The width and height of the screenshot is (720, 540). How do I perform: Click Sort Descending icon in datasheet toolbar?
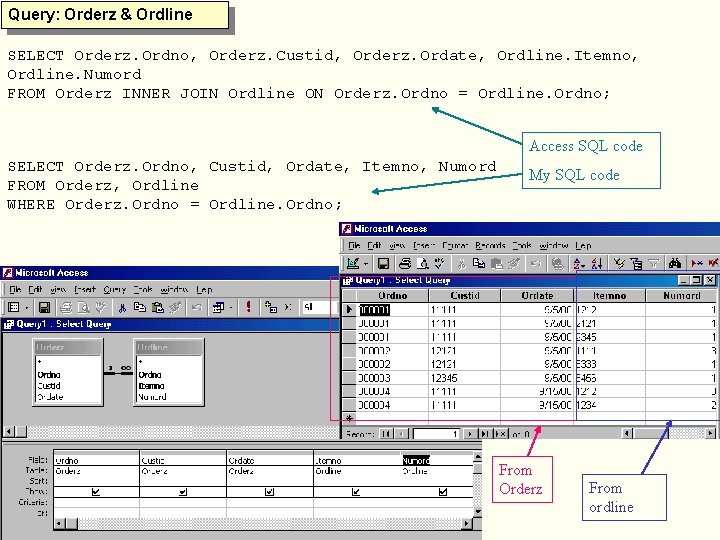pyautogui.click(x=596, y=263)
